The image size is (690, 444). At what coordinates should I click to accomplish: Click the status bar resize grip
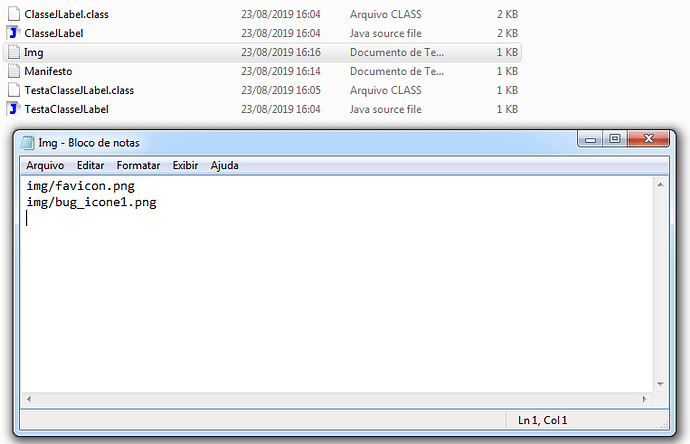664,424
